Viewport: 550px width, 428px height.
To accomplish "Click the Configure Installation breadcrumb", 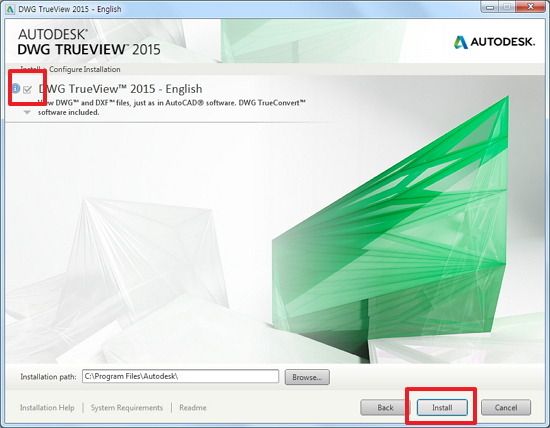I will (x=85, y=69).
